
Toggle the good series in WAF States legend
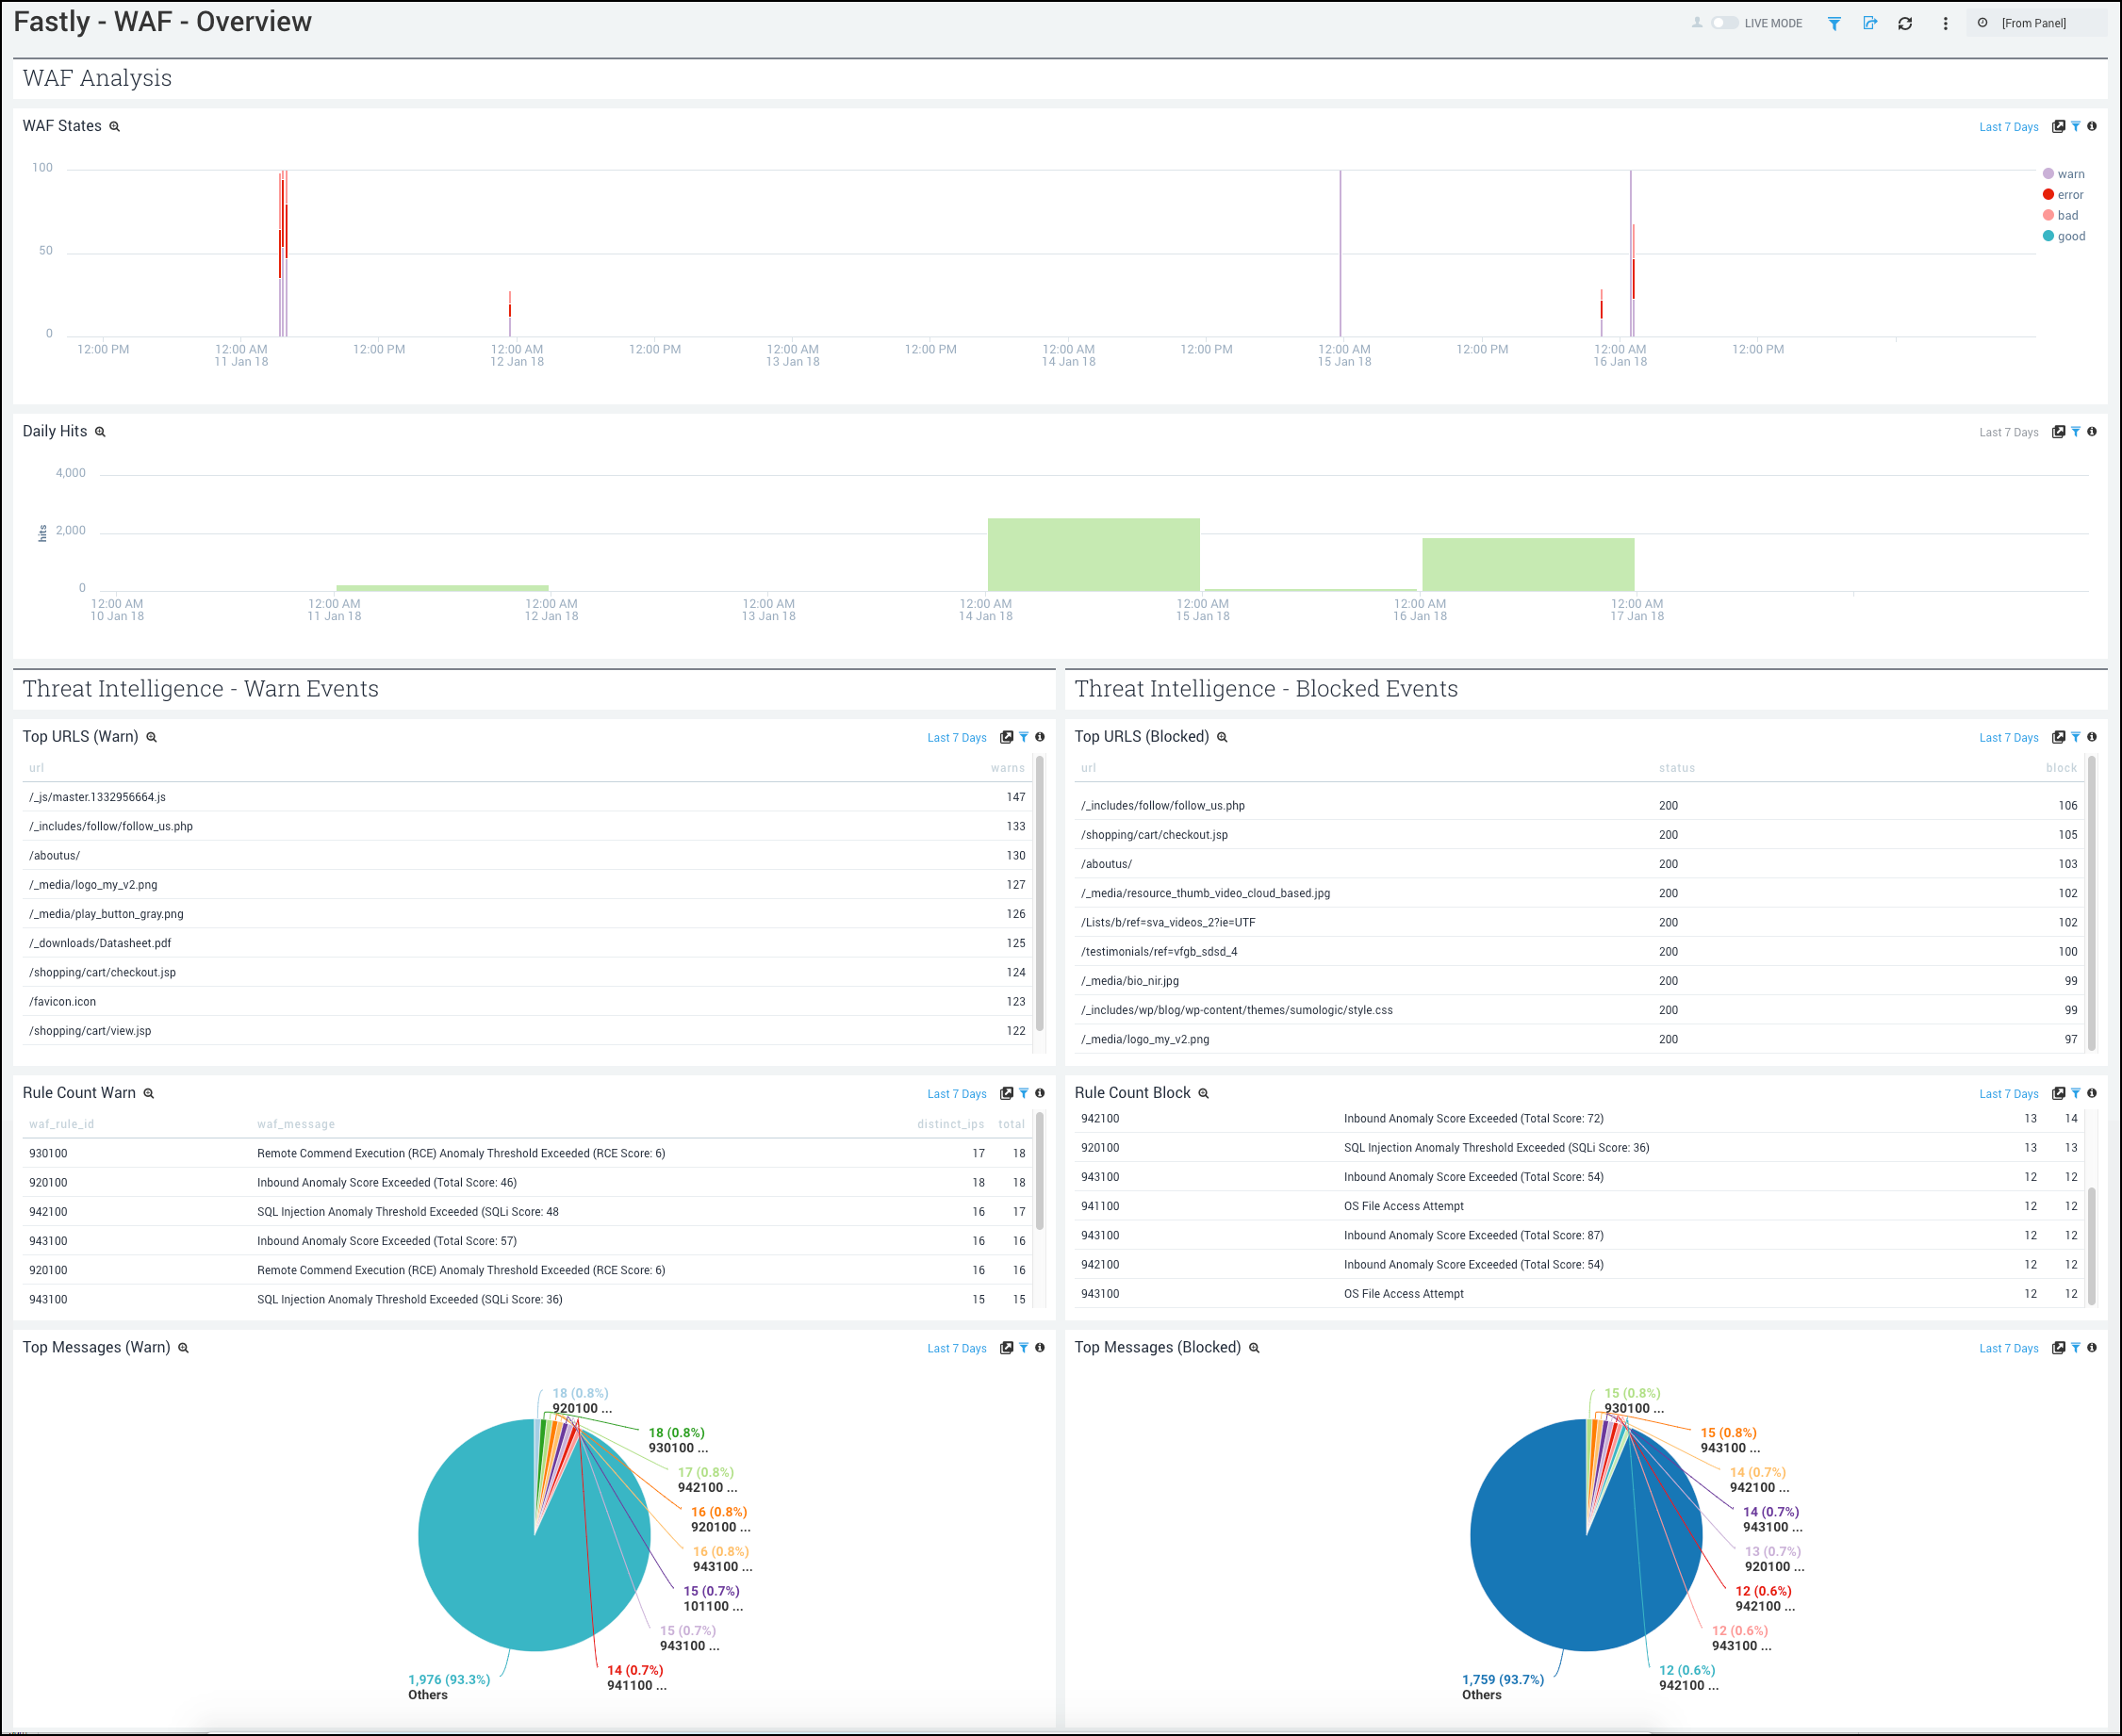[x=2068, y=236]
